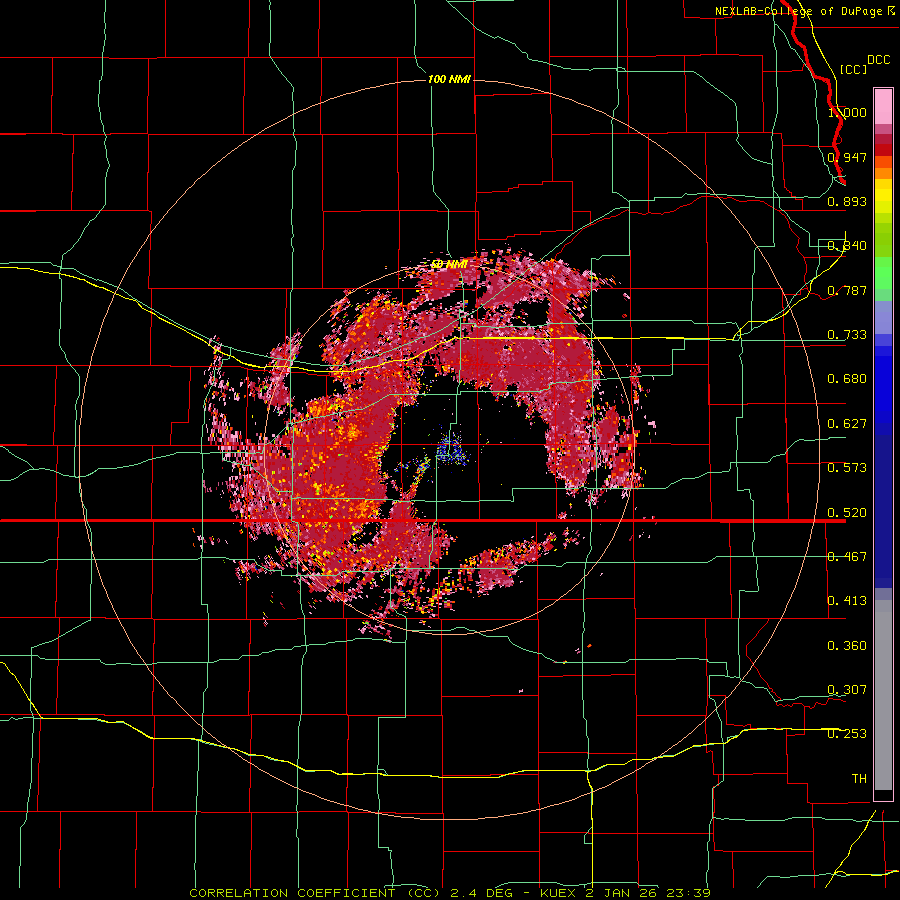Click the 0.893 legend value
This screenshot has height=900, width=900.
847,201
